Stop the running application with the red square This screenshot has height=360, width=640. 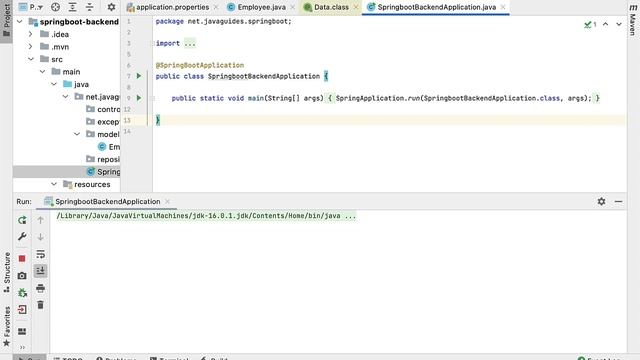click(22, 259)
